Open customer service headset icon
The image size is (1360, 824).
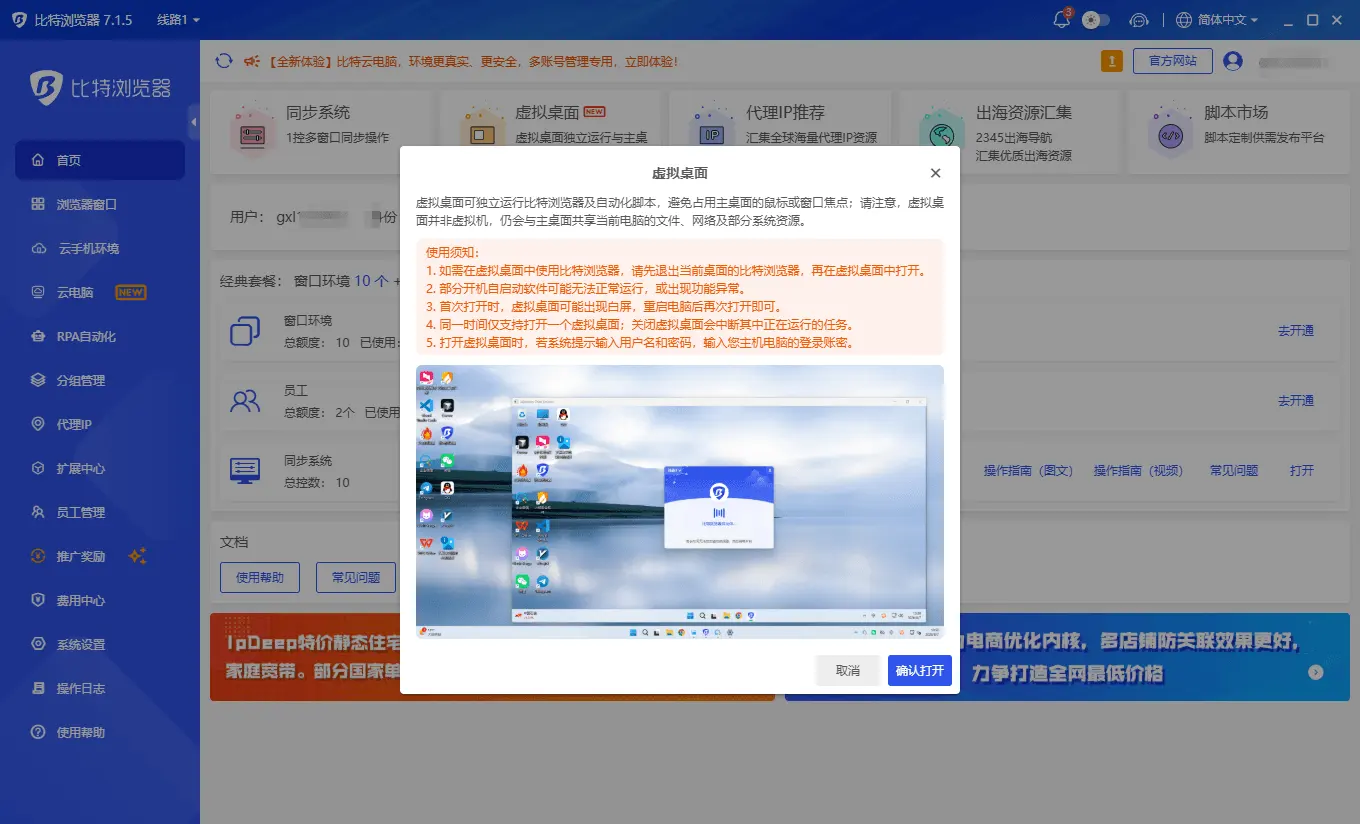pyautogui.click(x=1139, y=19)
